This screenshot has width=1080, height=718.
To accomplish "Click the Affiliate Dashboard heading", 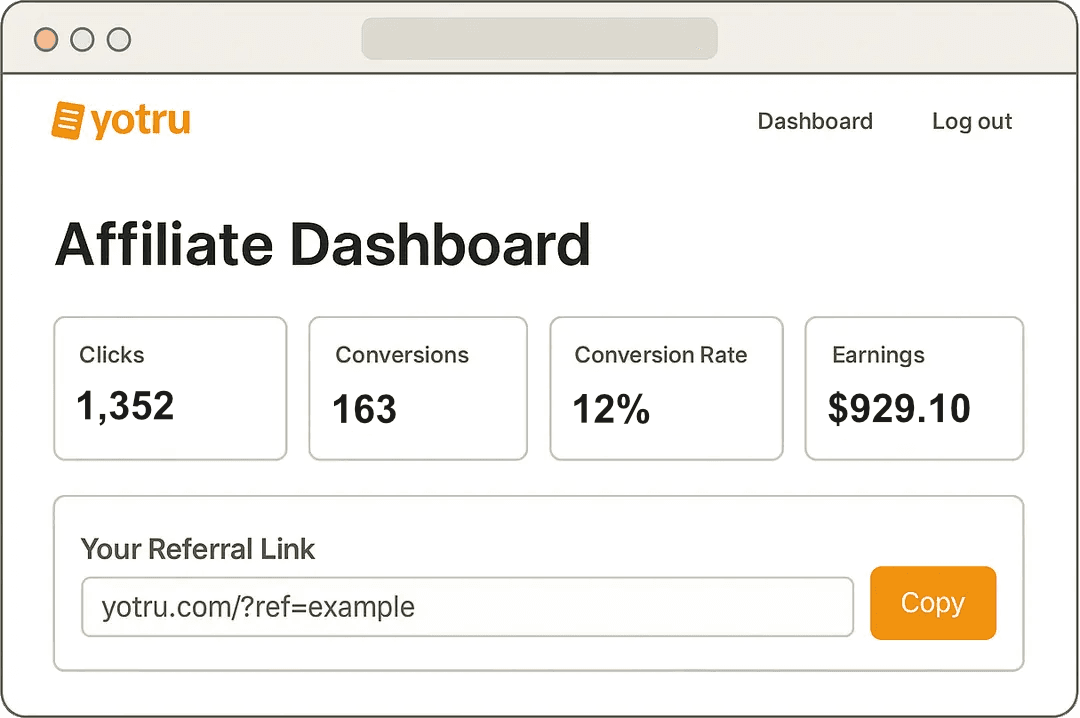I will click(323, 243).
